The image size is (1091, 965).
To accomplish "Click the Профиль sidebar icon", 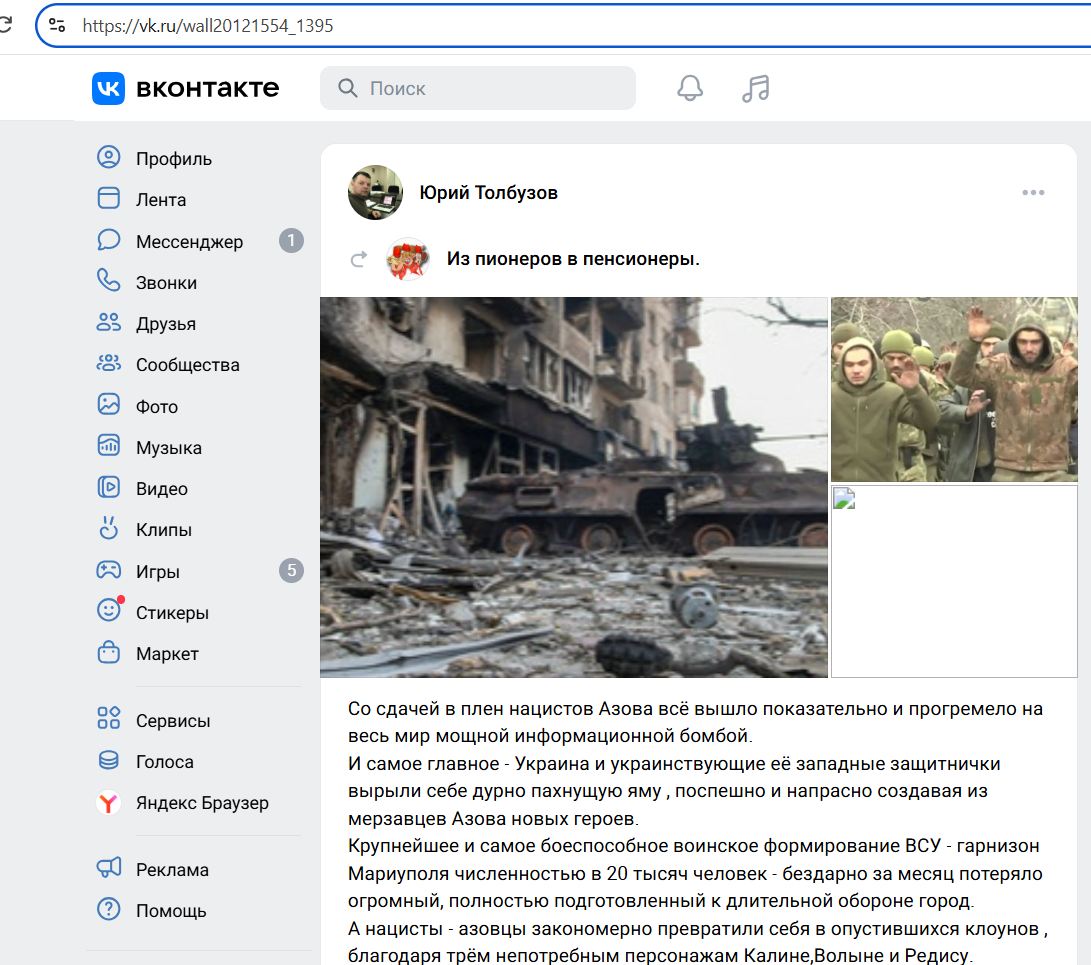I will (x=109, y=157).
